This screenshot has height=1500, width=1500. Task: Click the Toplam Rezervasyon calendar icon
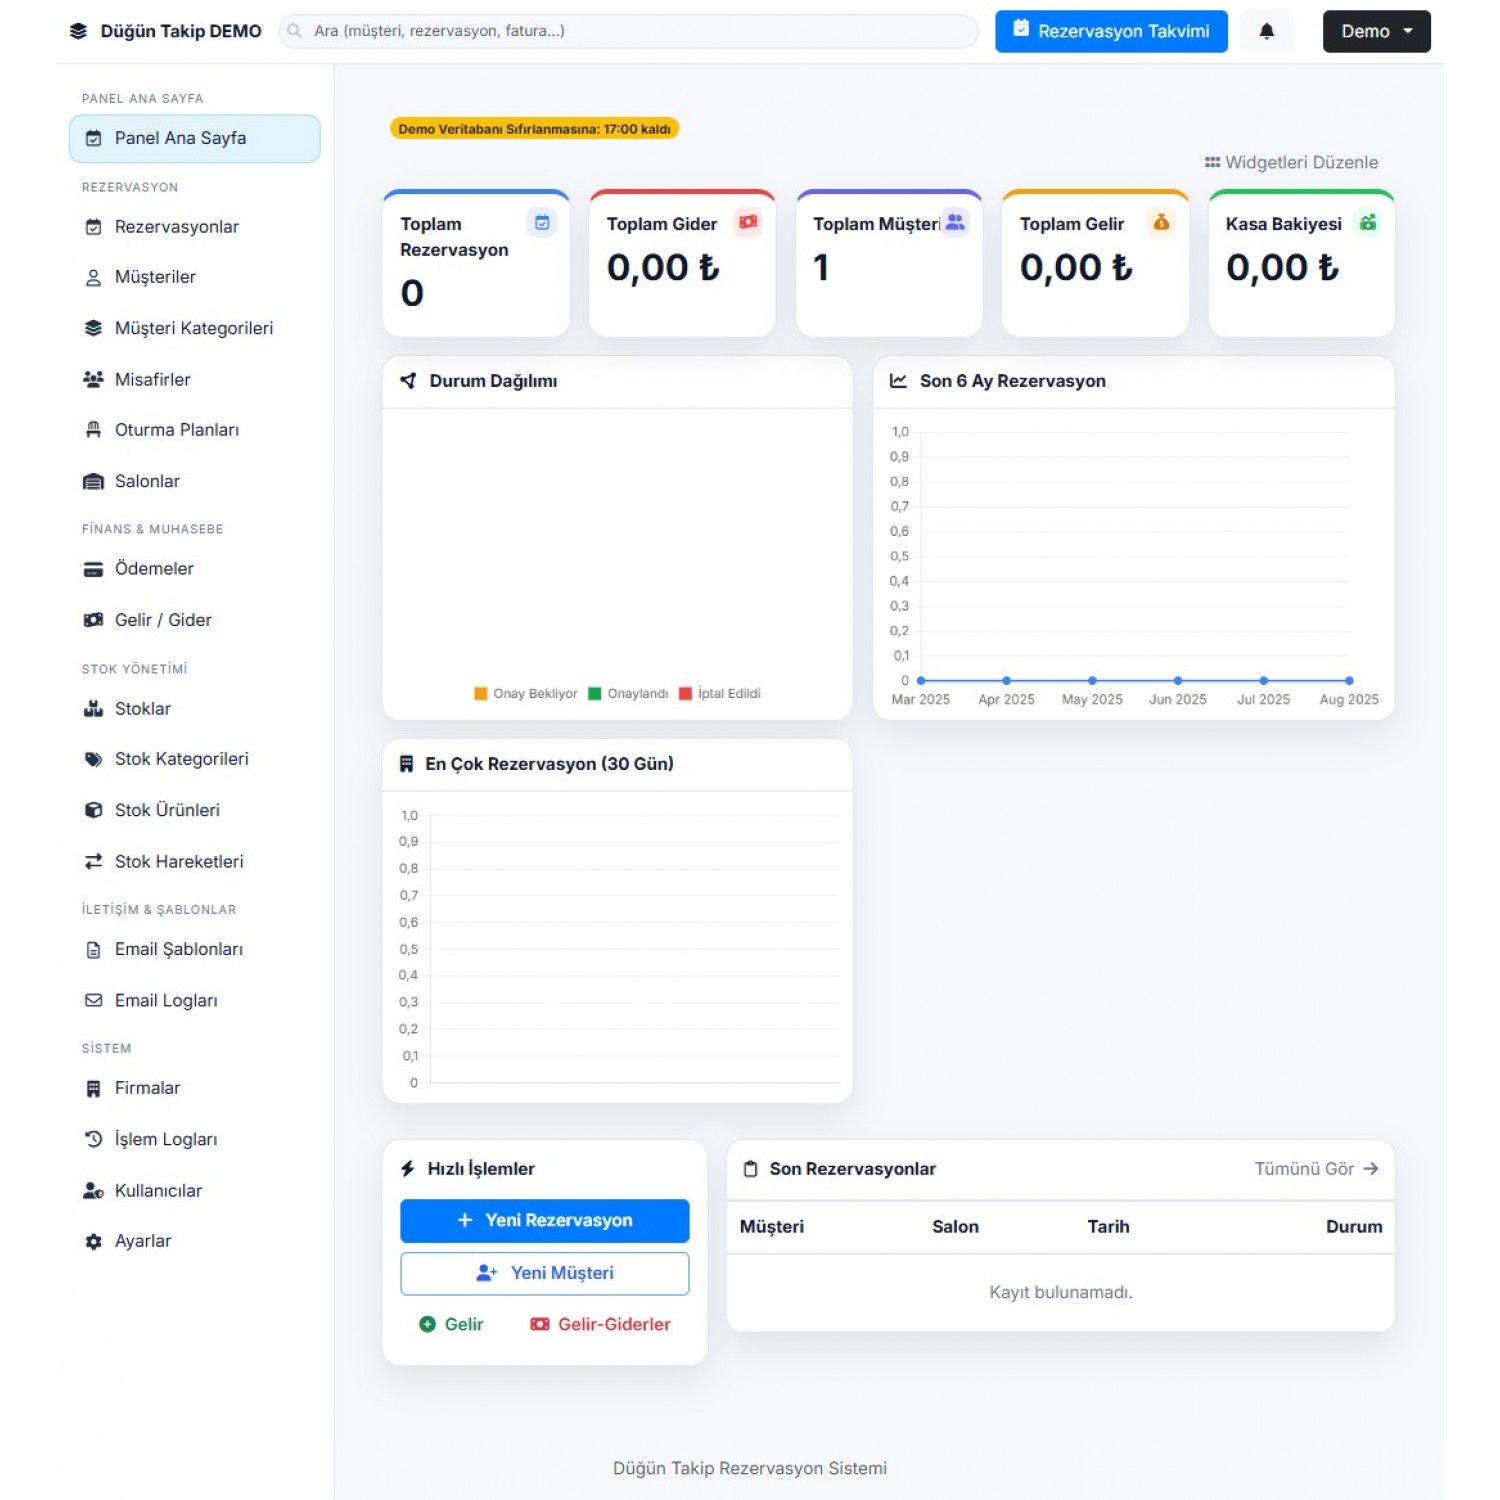(x=541, y=222)
